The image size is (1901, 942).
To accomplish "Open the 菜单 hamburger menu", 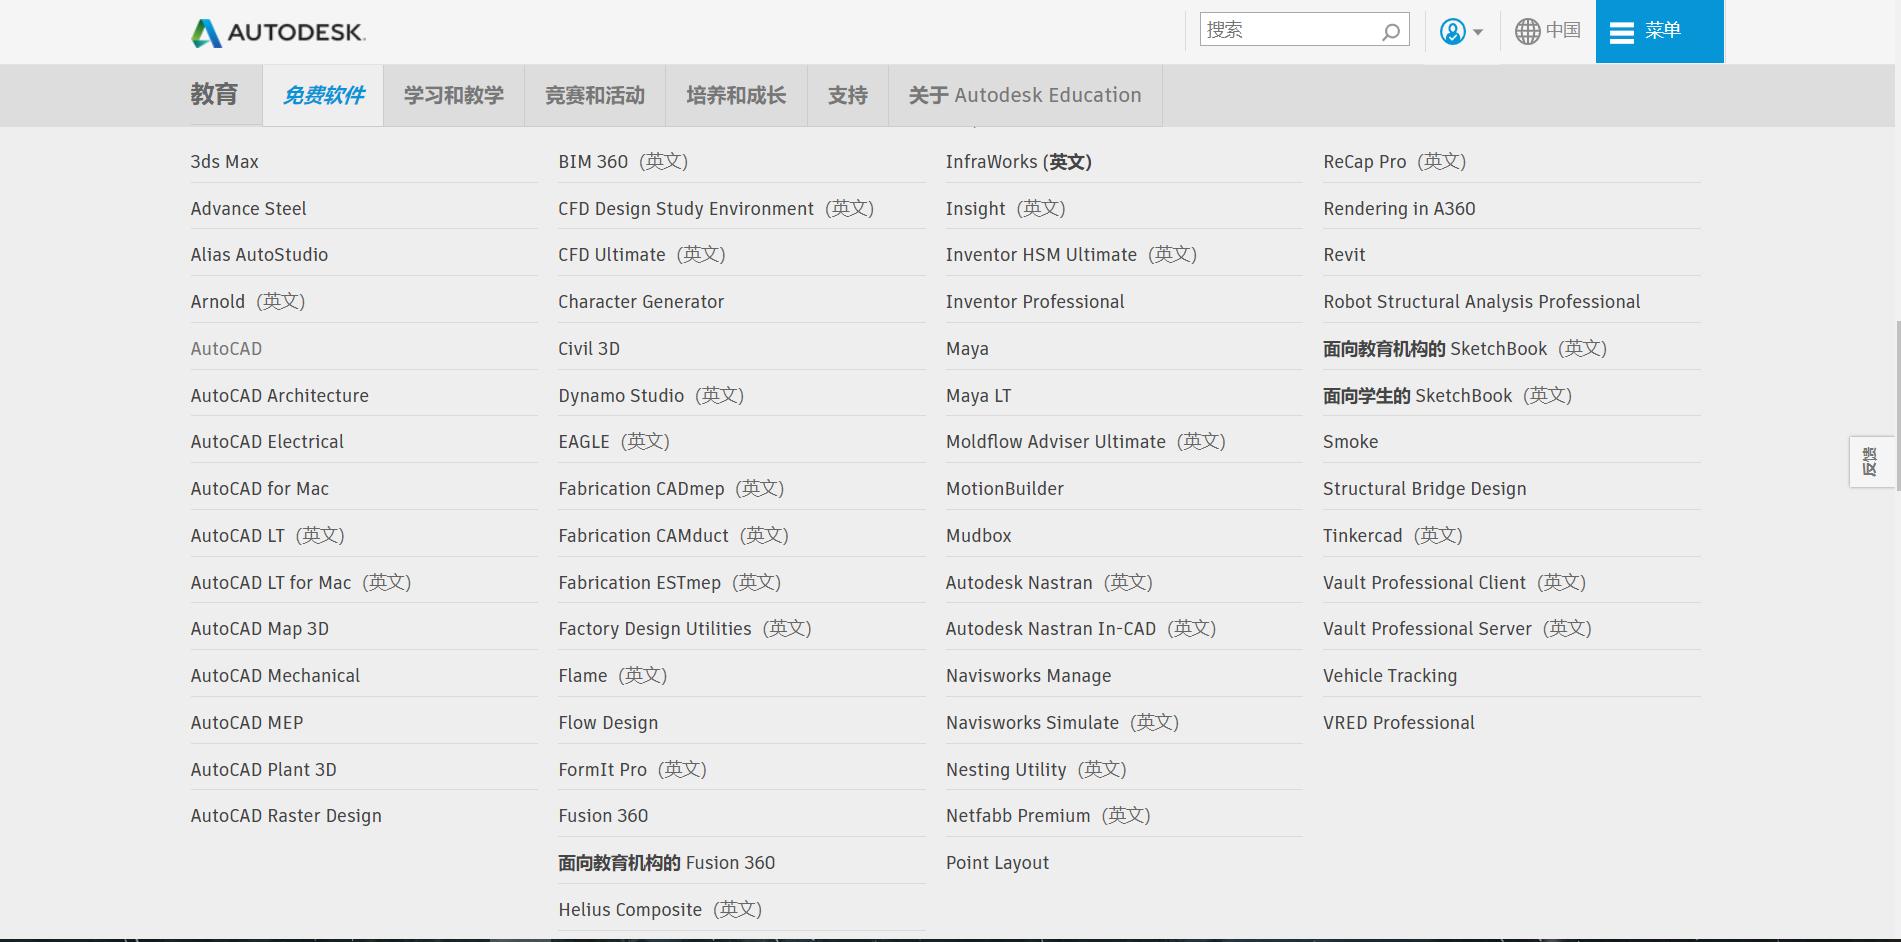I will (1658, 31).
